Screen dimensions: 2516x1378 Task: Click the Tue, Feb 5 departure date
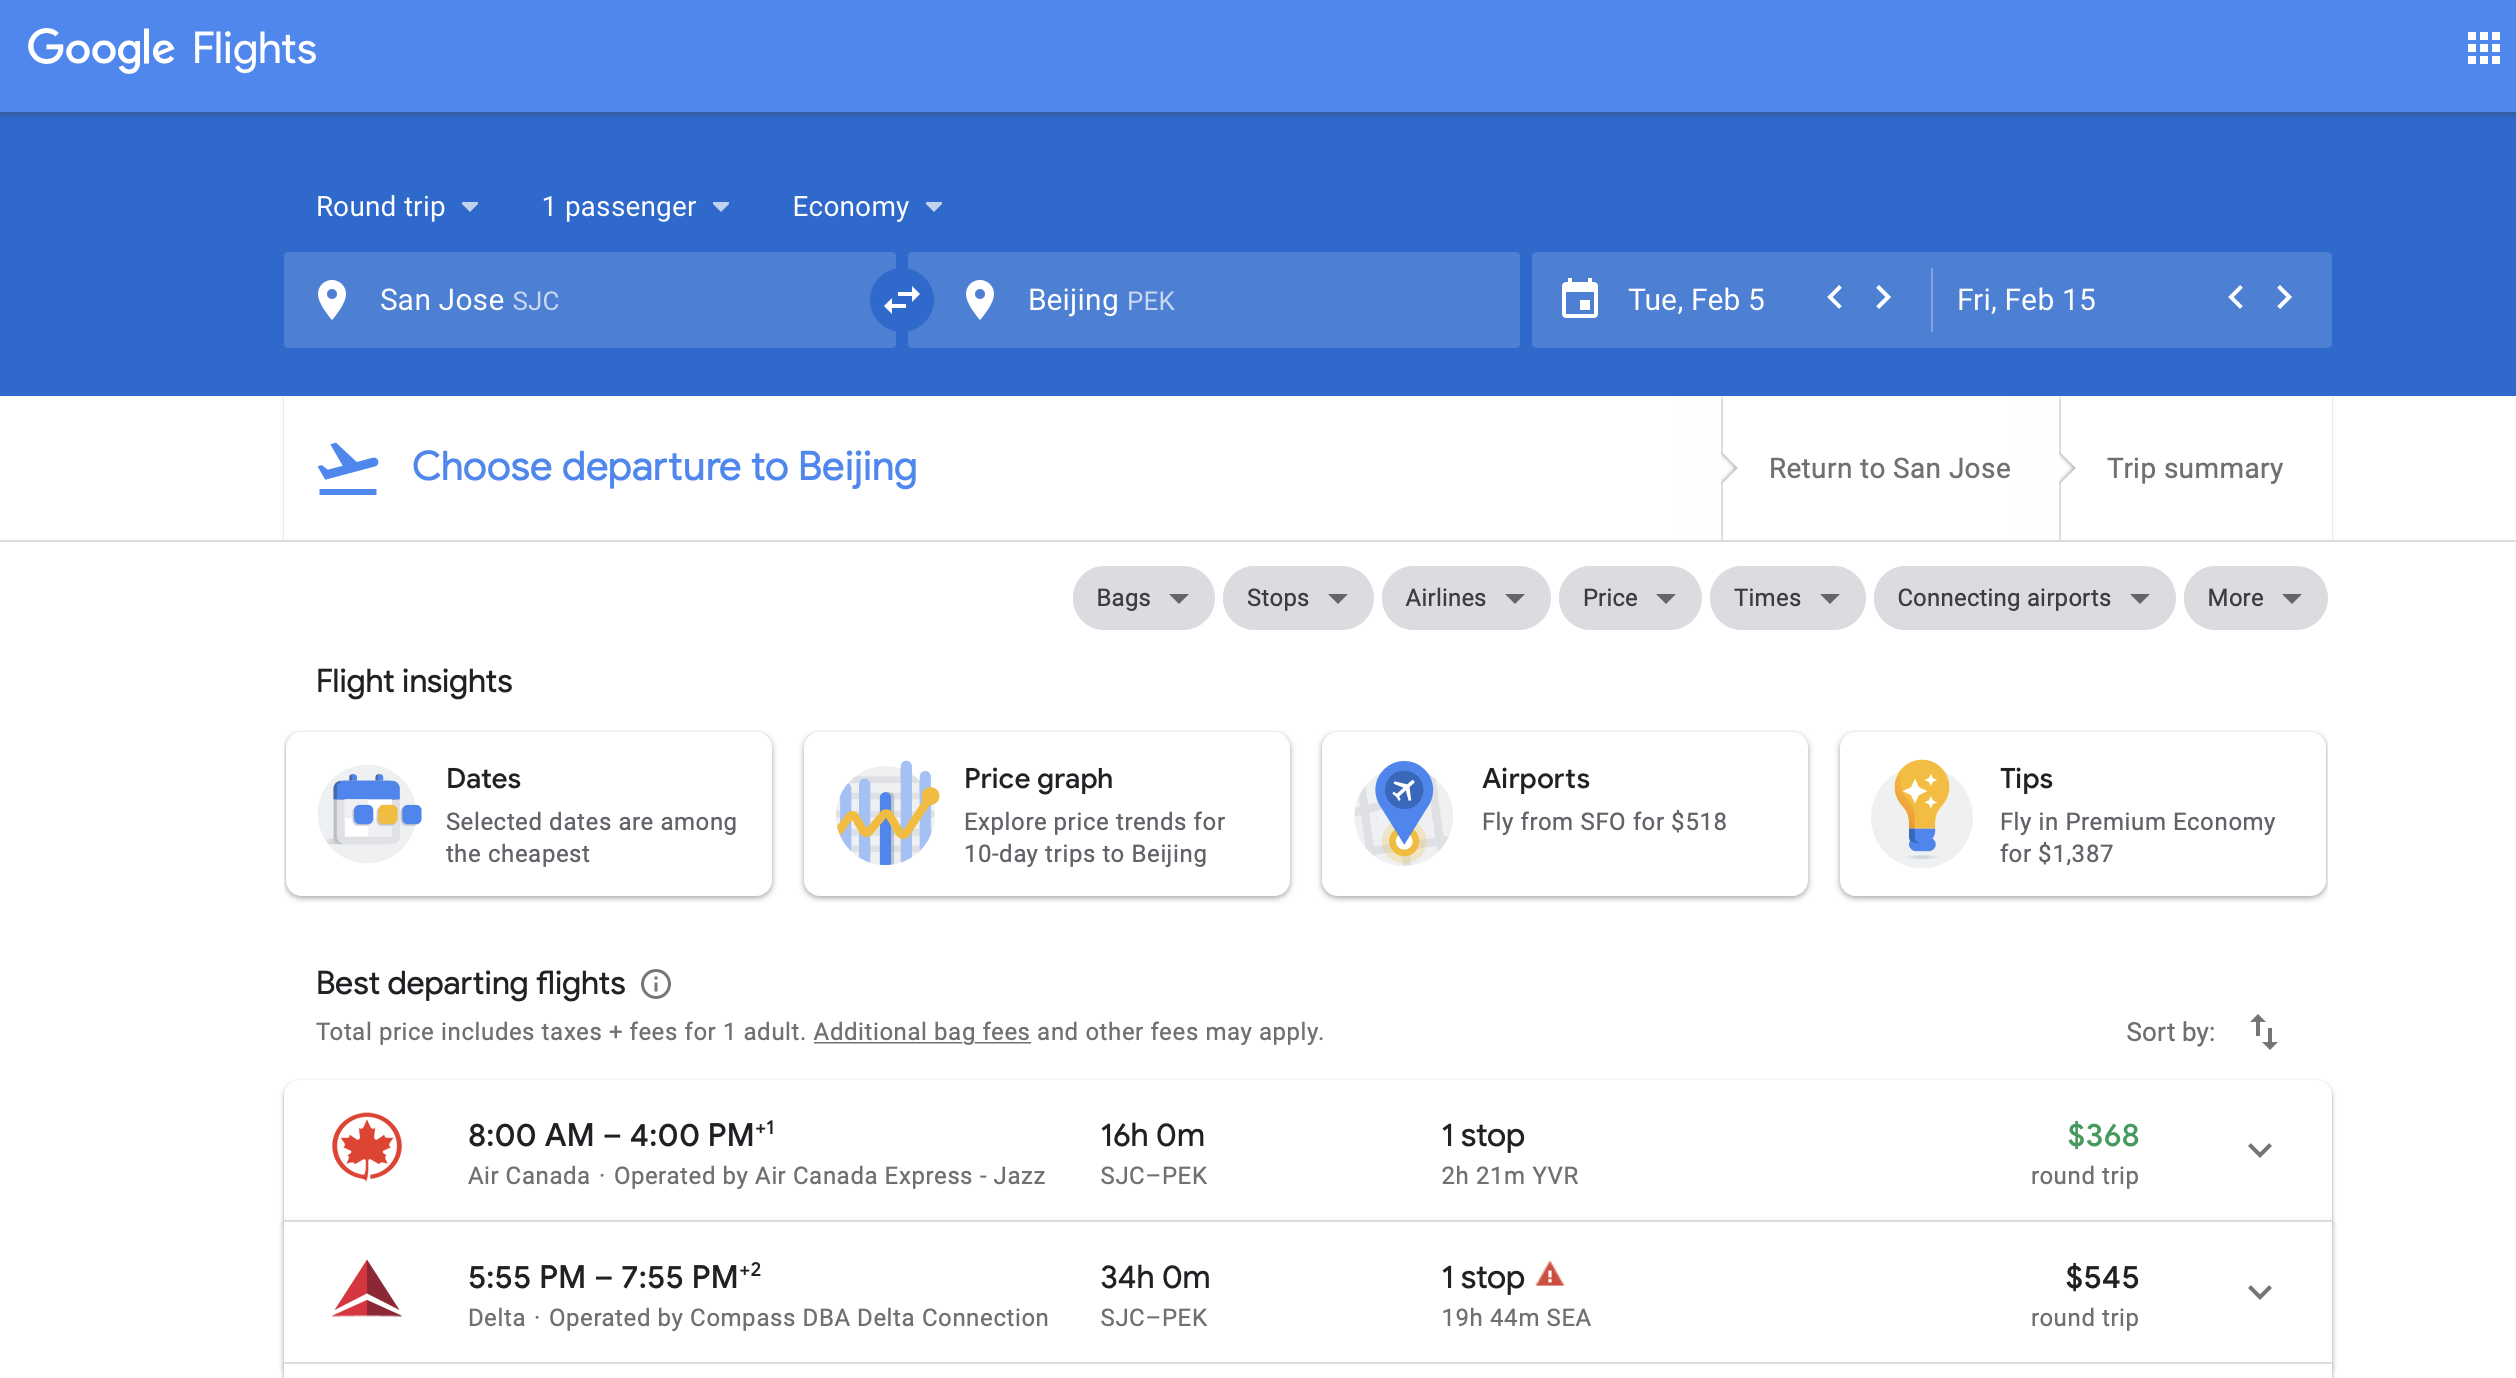click(1696, 300)
